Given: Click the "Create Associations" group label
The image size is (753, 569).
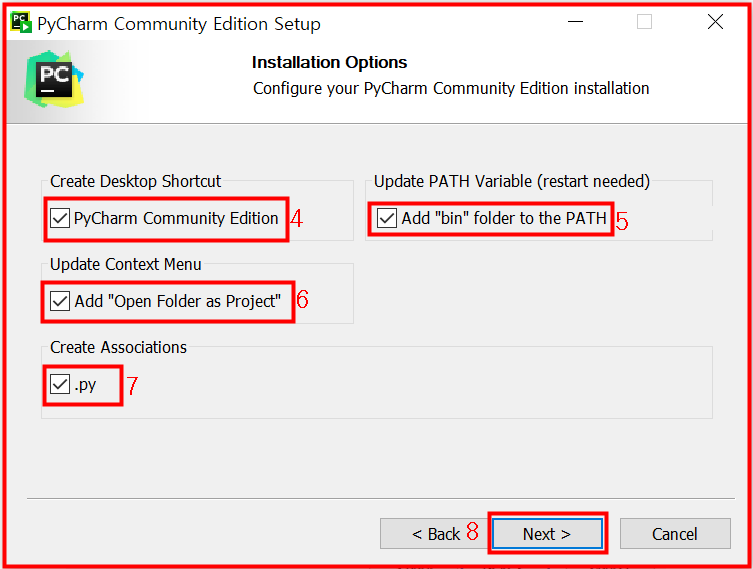Looking at the screenshot, I should click(x=118, y=348).
